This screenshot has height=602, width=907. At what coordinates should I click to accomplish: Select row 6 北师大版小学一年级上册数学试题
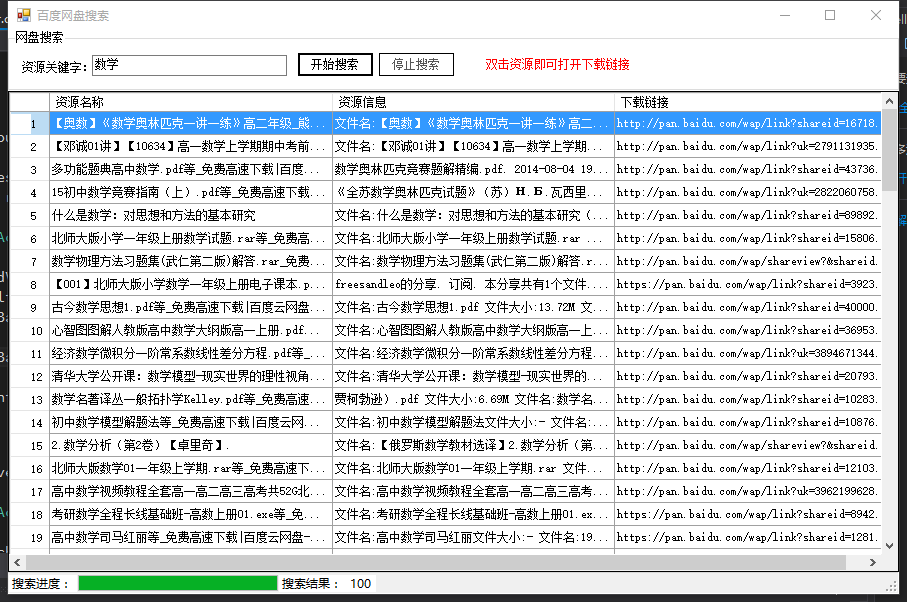[191, 238]
